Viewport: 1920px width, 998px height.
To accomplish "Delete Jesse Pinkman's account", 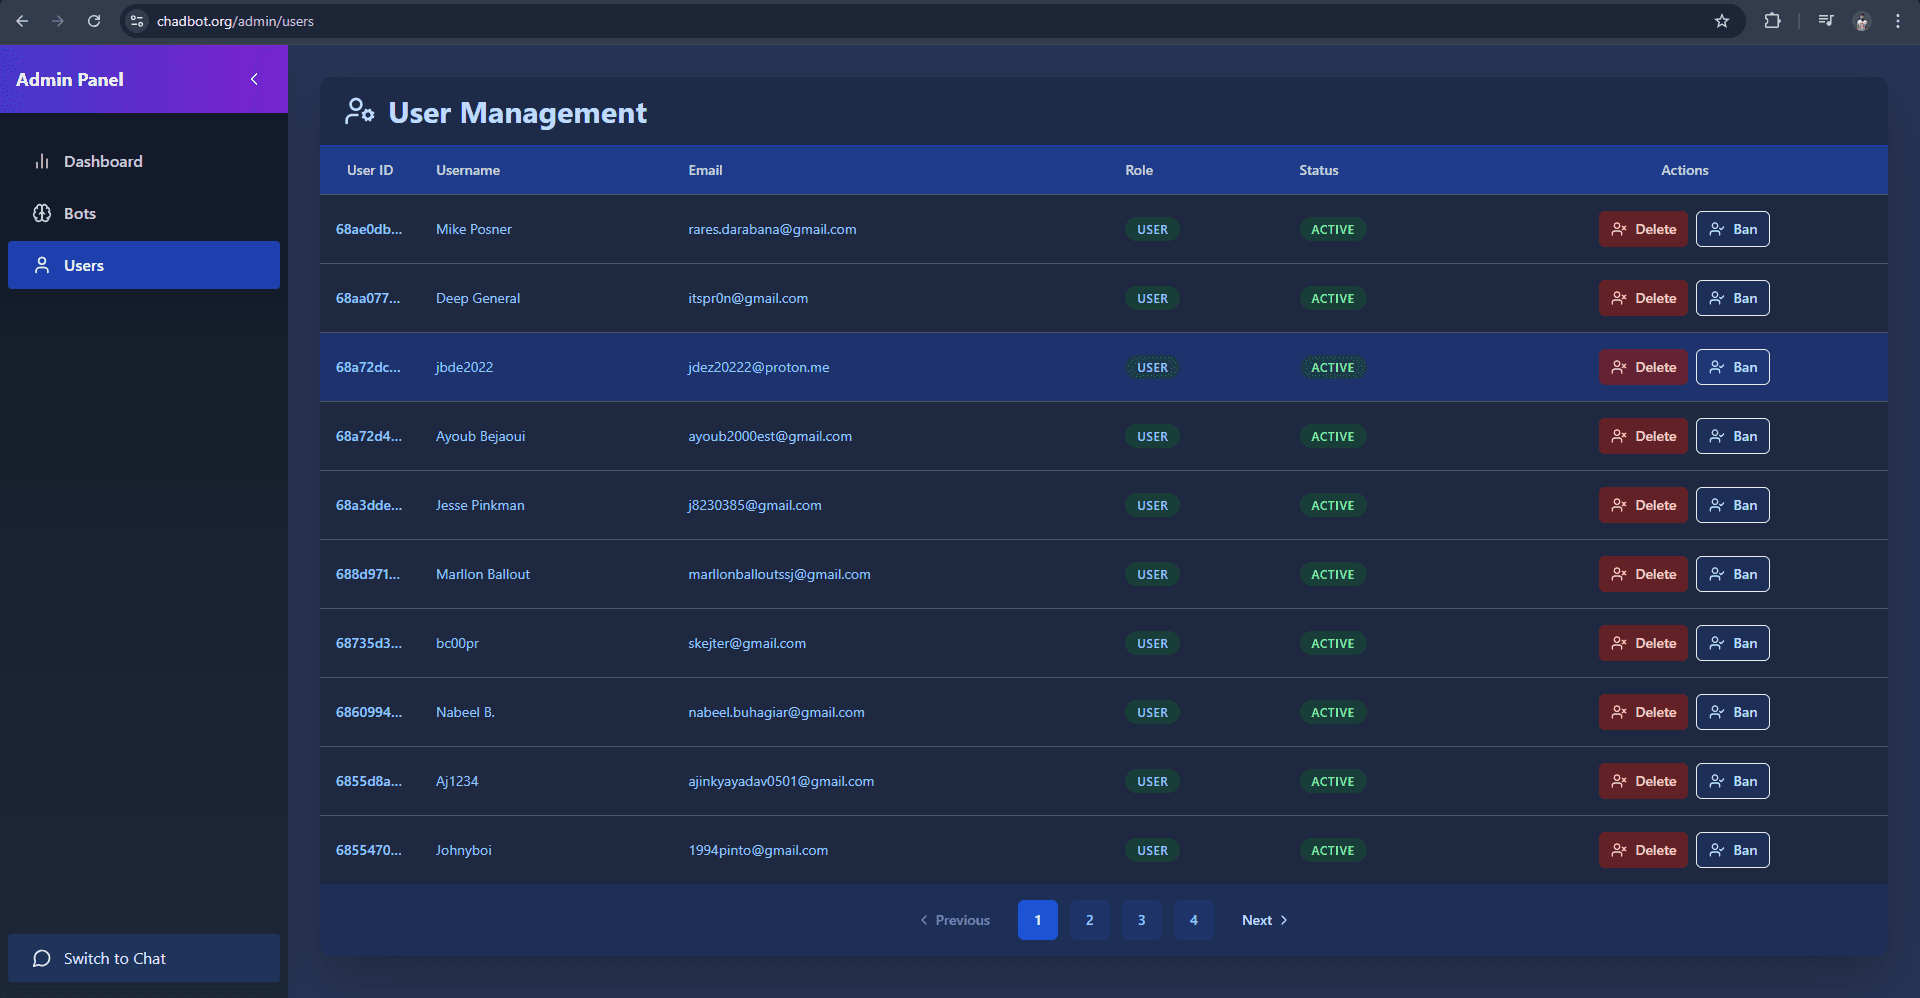I will (1643, 505).
